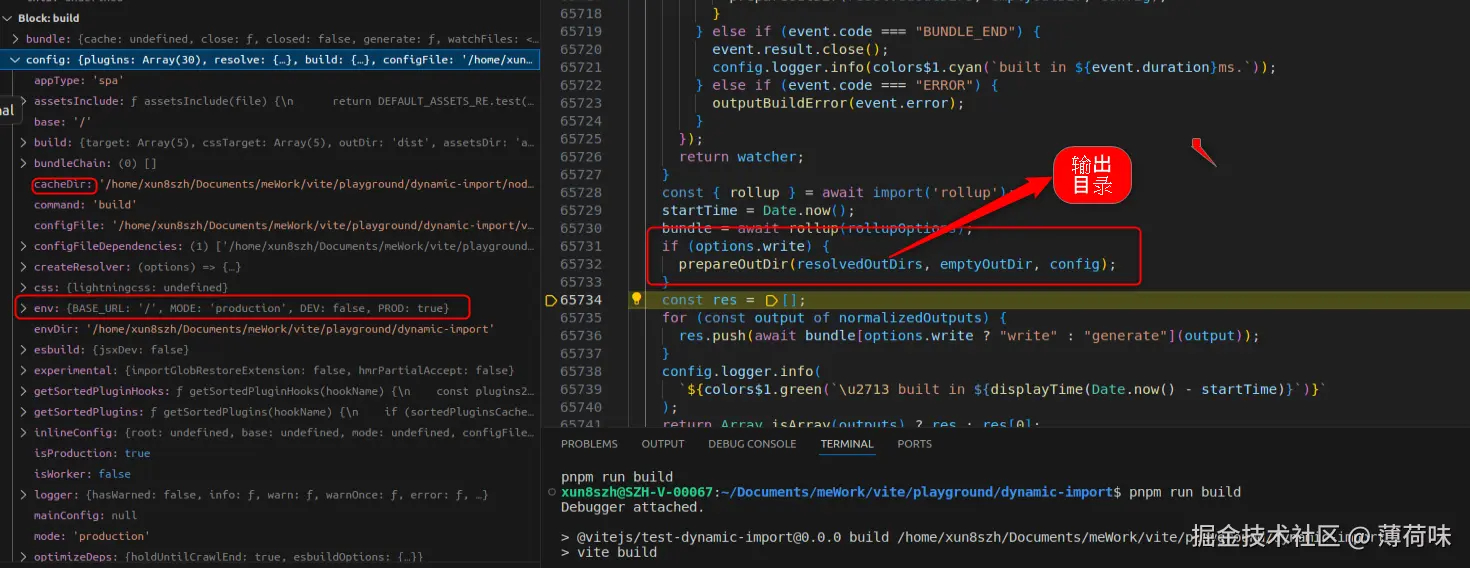
Task: Click the res.push(await bundle...) code line
Action: point(969,336)
